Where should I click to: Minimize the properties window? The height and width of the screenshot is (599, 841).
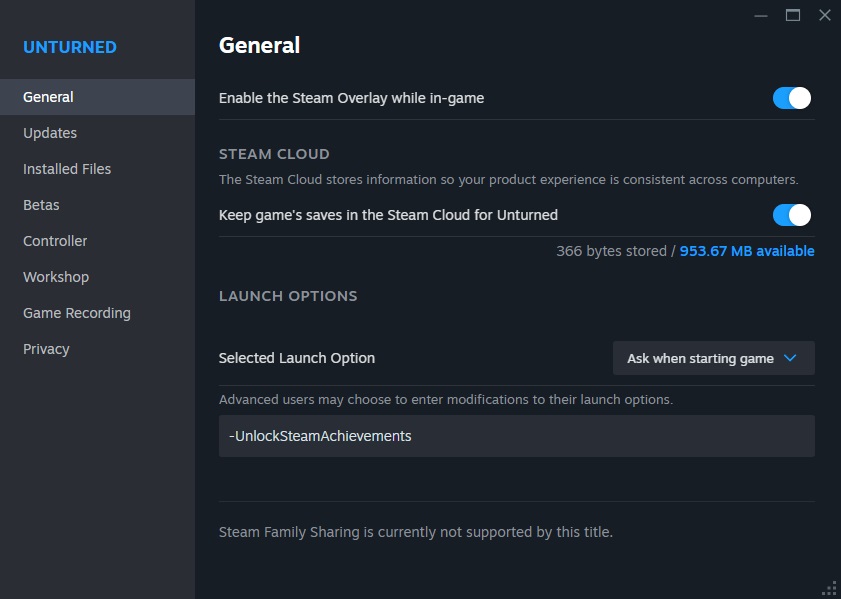(x=761, y=15)
